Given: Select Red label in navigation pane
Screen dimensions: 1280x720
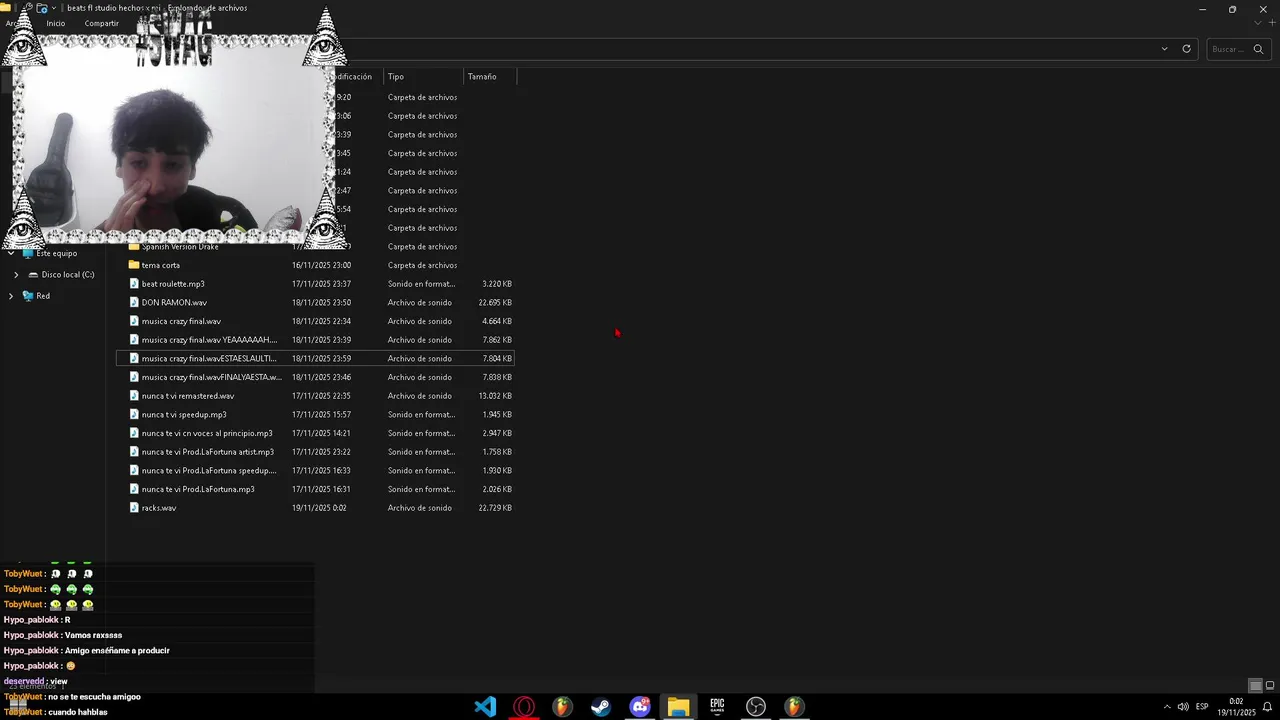Looking at the screenshot, I should [43, 296].
